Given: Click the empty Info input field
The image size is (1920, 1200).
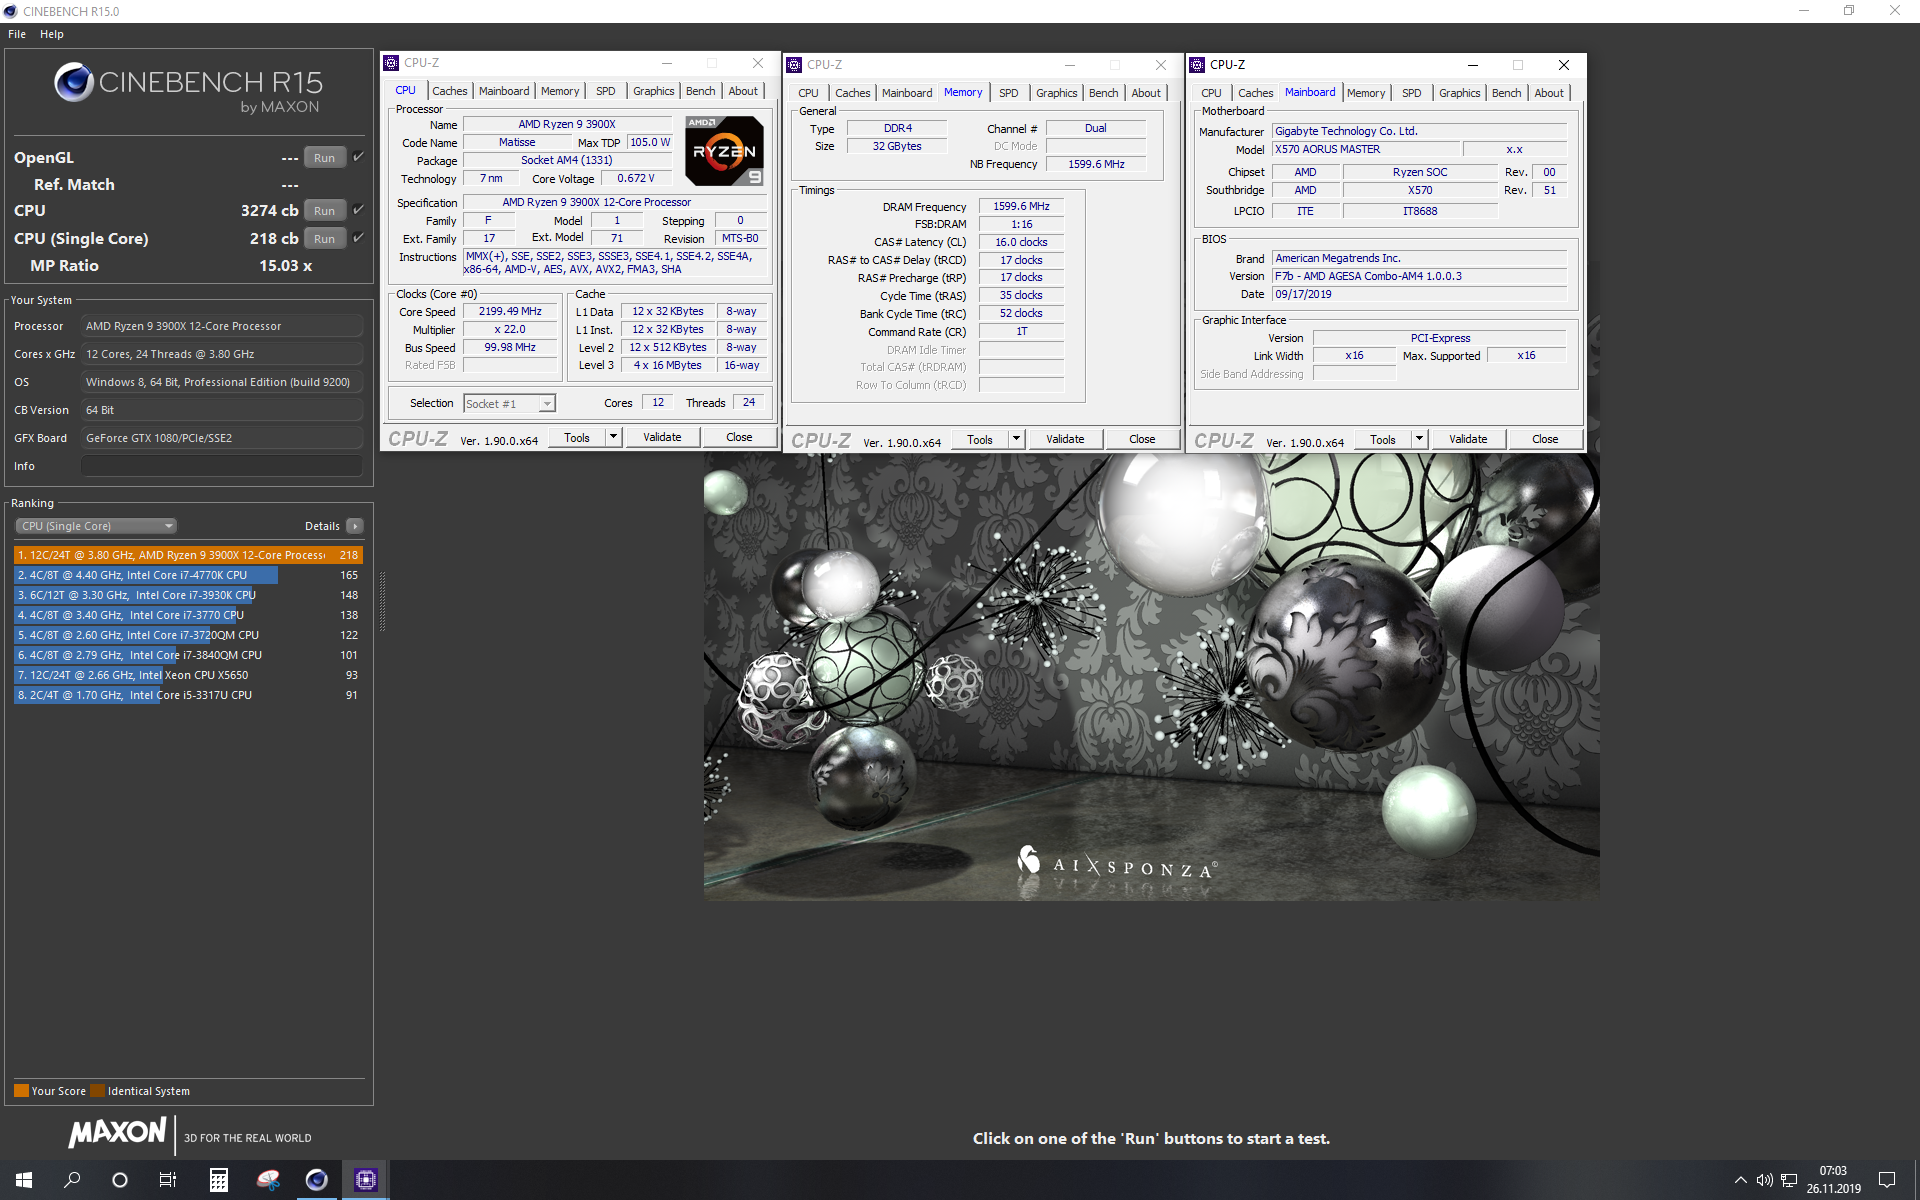Looking at the screenshot, I should pos(221,466).
